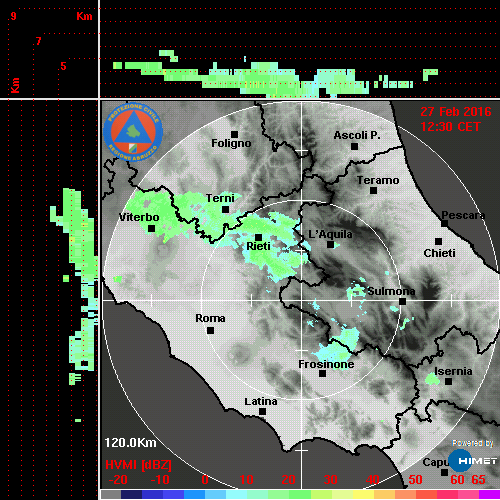
Task: Click the Latina city marker
Action: pos(262,411)
